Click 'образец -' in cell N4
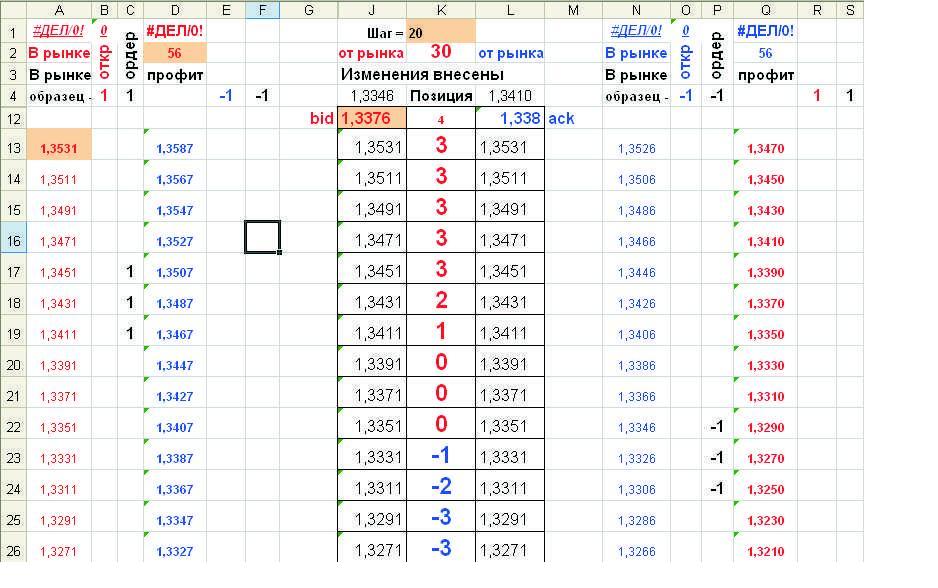This screenshot has width=938, height=588. pos(636,96)
